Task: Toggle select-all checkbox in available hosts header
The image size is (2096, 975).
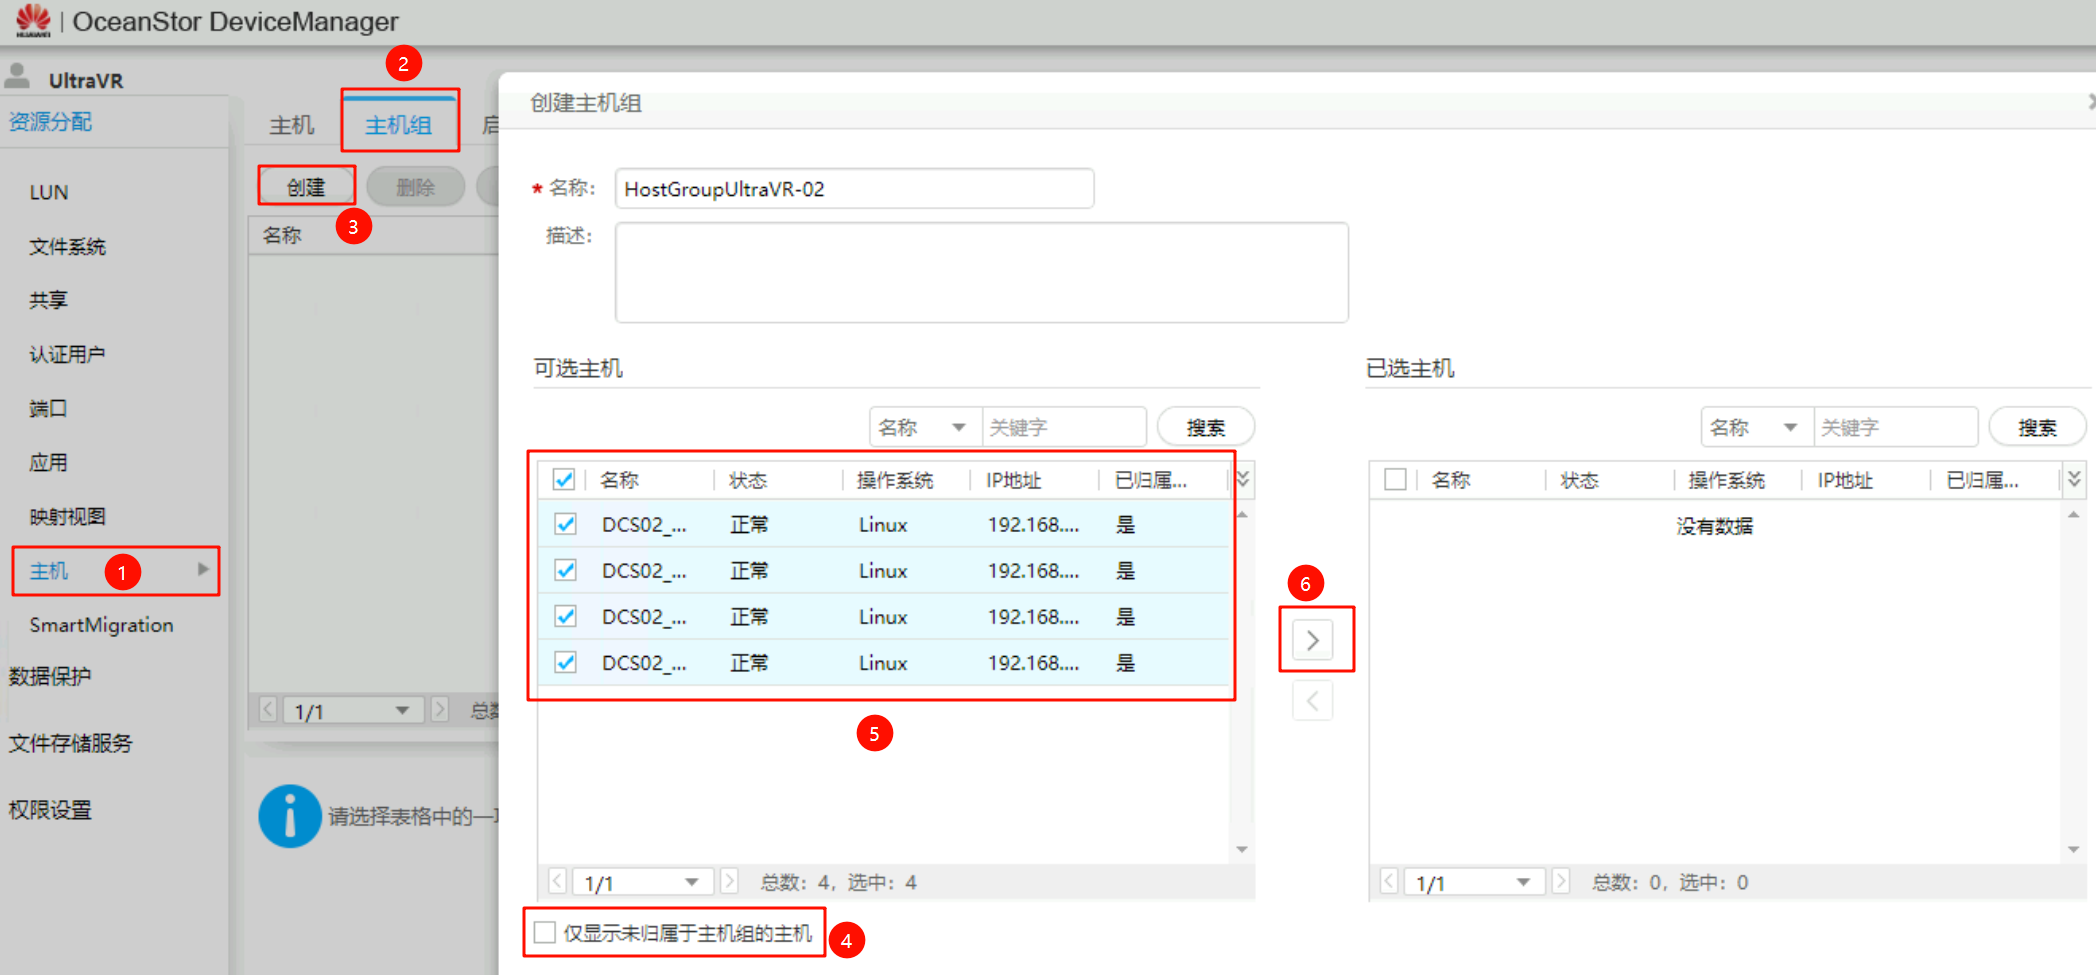Action: [x=564, y=480]
